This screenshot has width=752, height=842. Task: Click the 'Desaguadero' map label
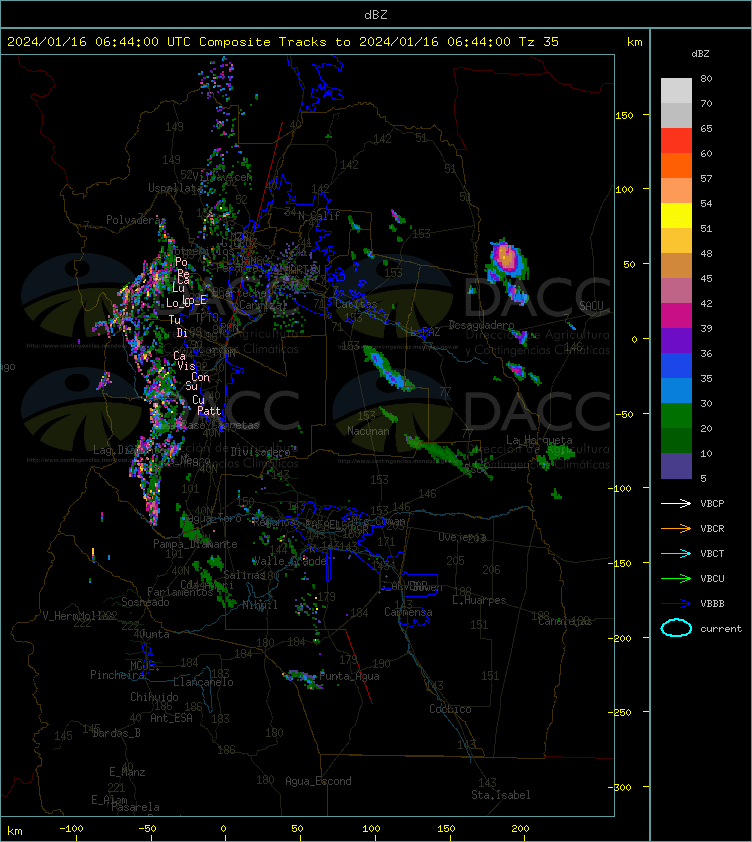(481, 325)
